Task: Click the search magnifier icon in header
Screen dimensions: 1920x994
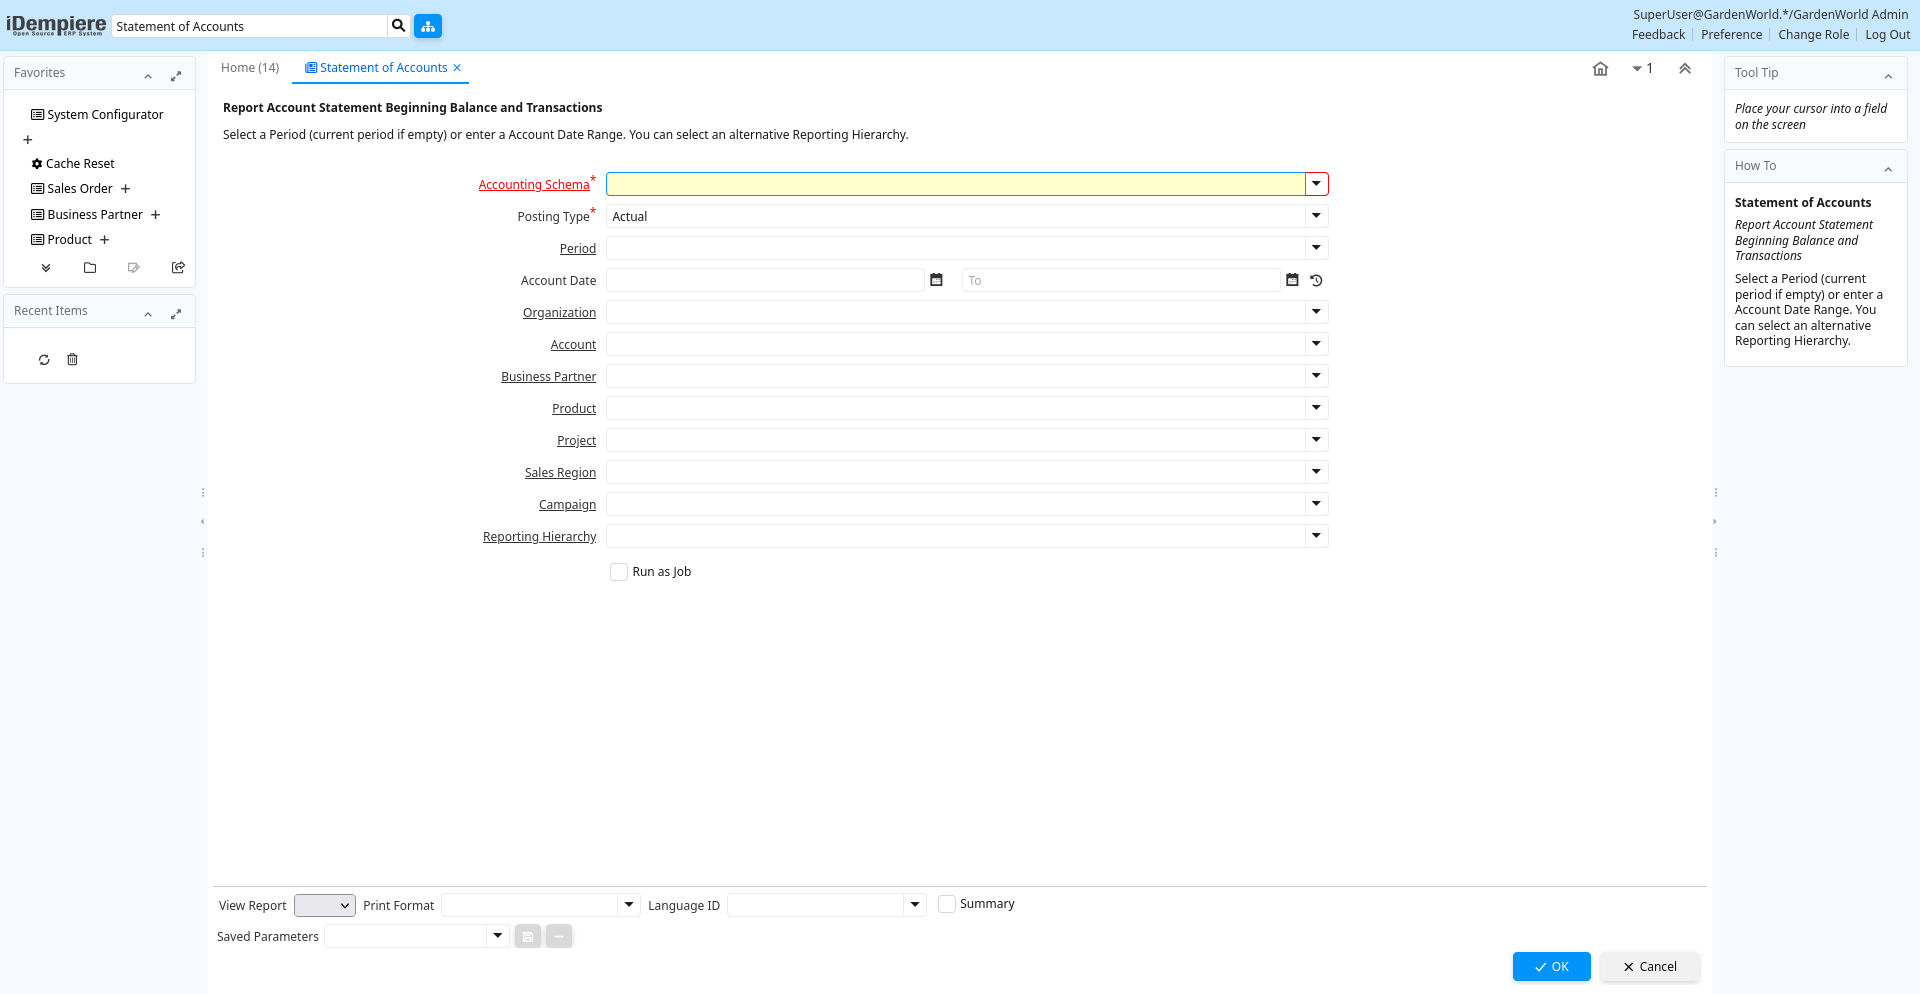Action: click(x=398, y=26)
